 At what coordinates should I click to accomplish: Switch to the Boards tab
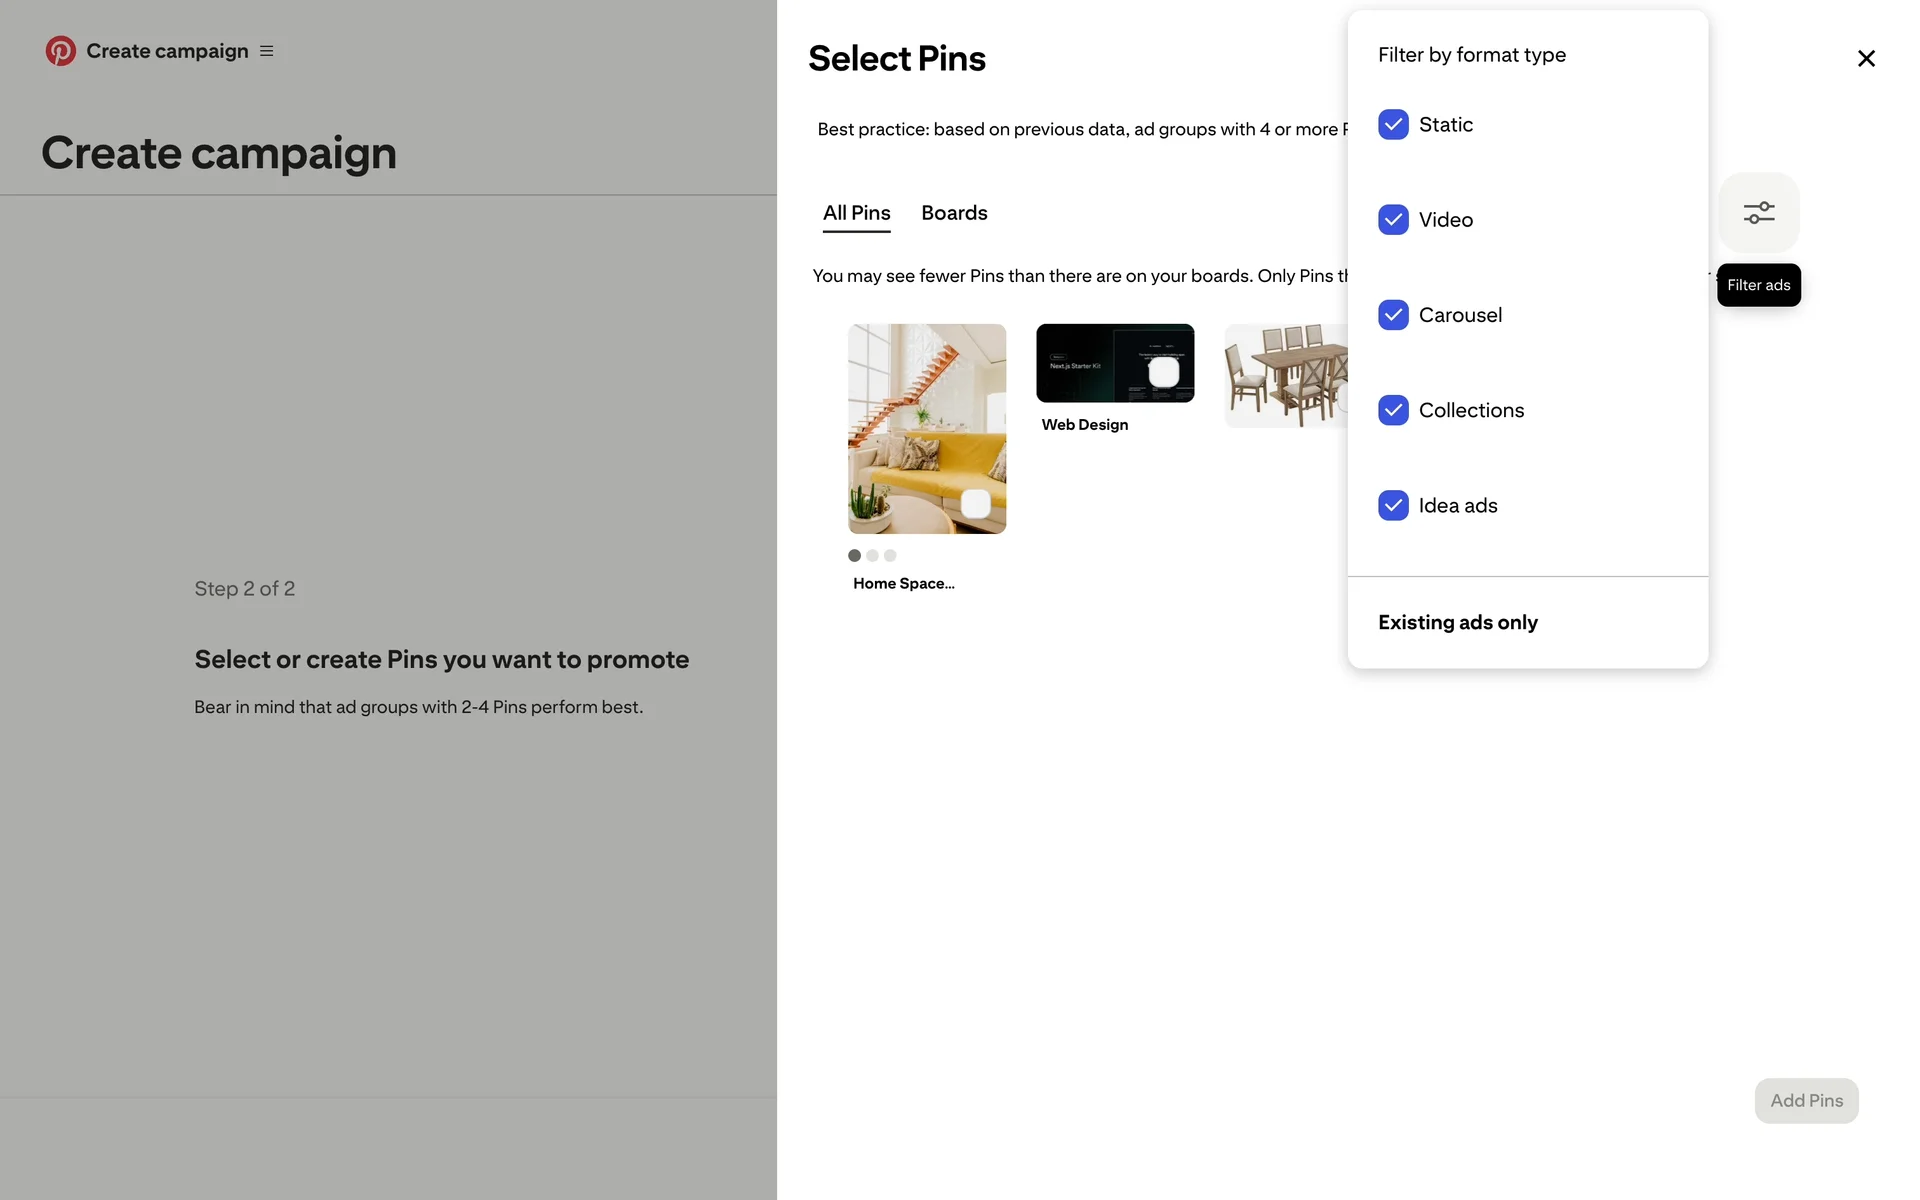pyautogui.click(x=954, y=213)
